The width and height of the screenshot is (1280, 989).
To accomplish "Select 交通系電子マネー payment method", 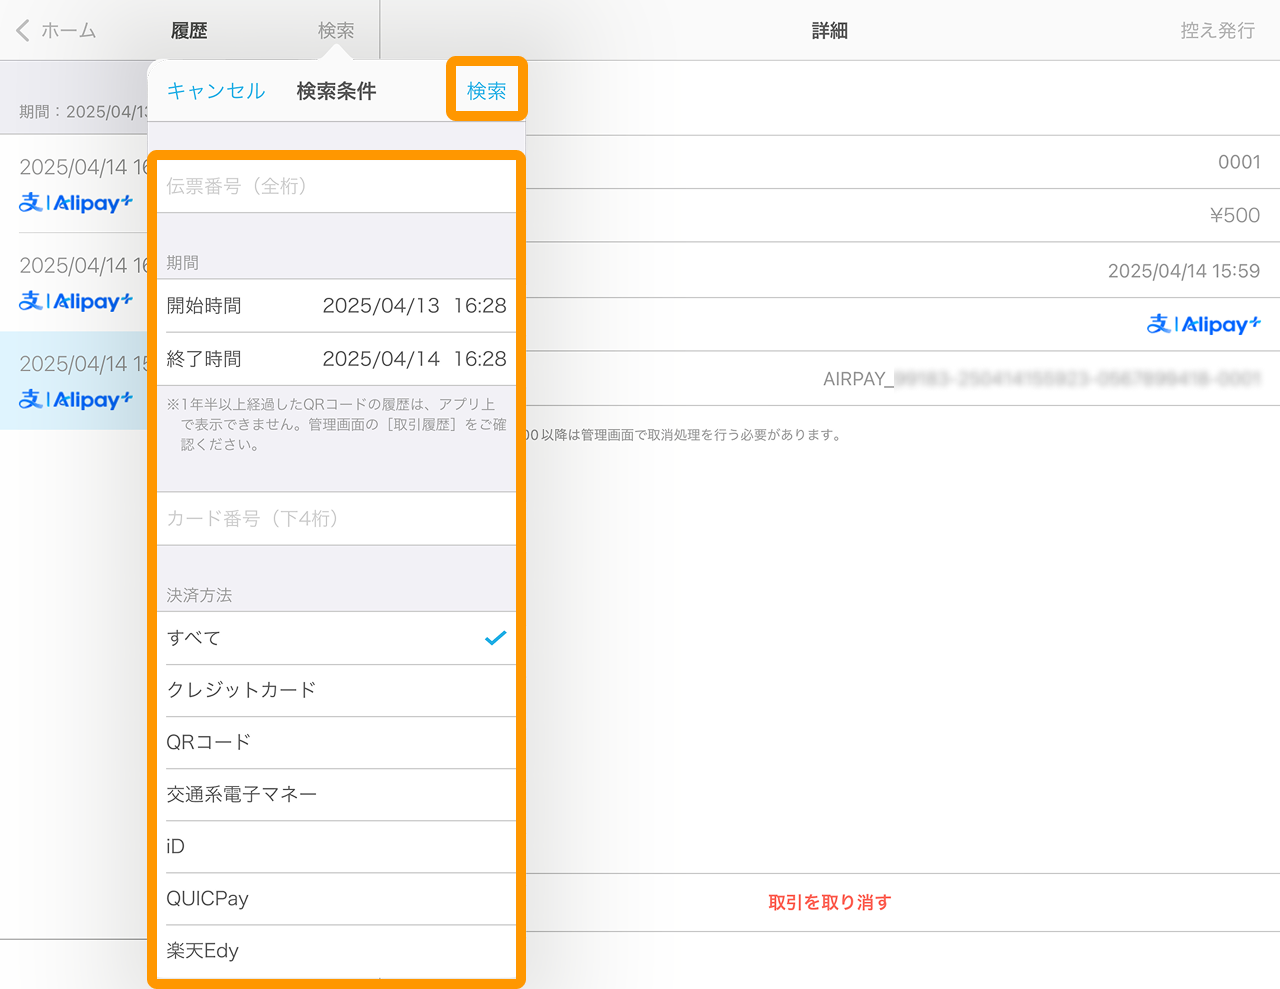I will coord(336,794).
